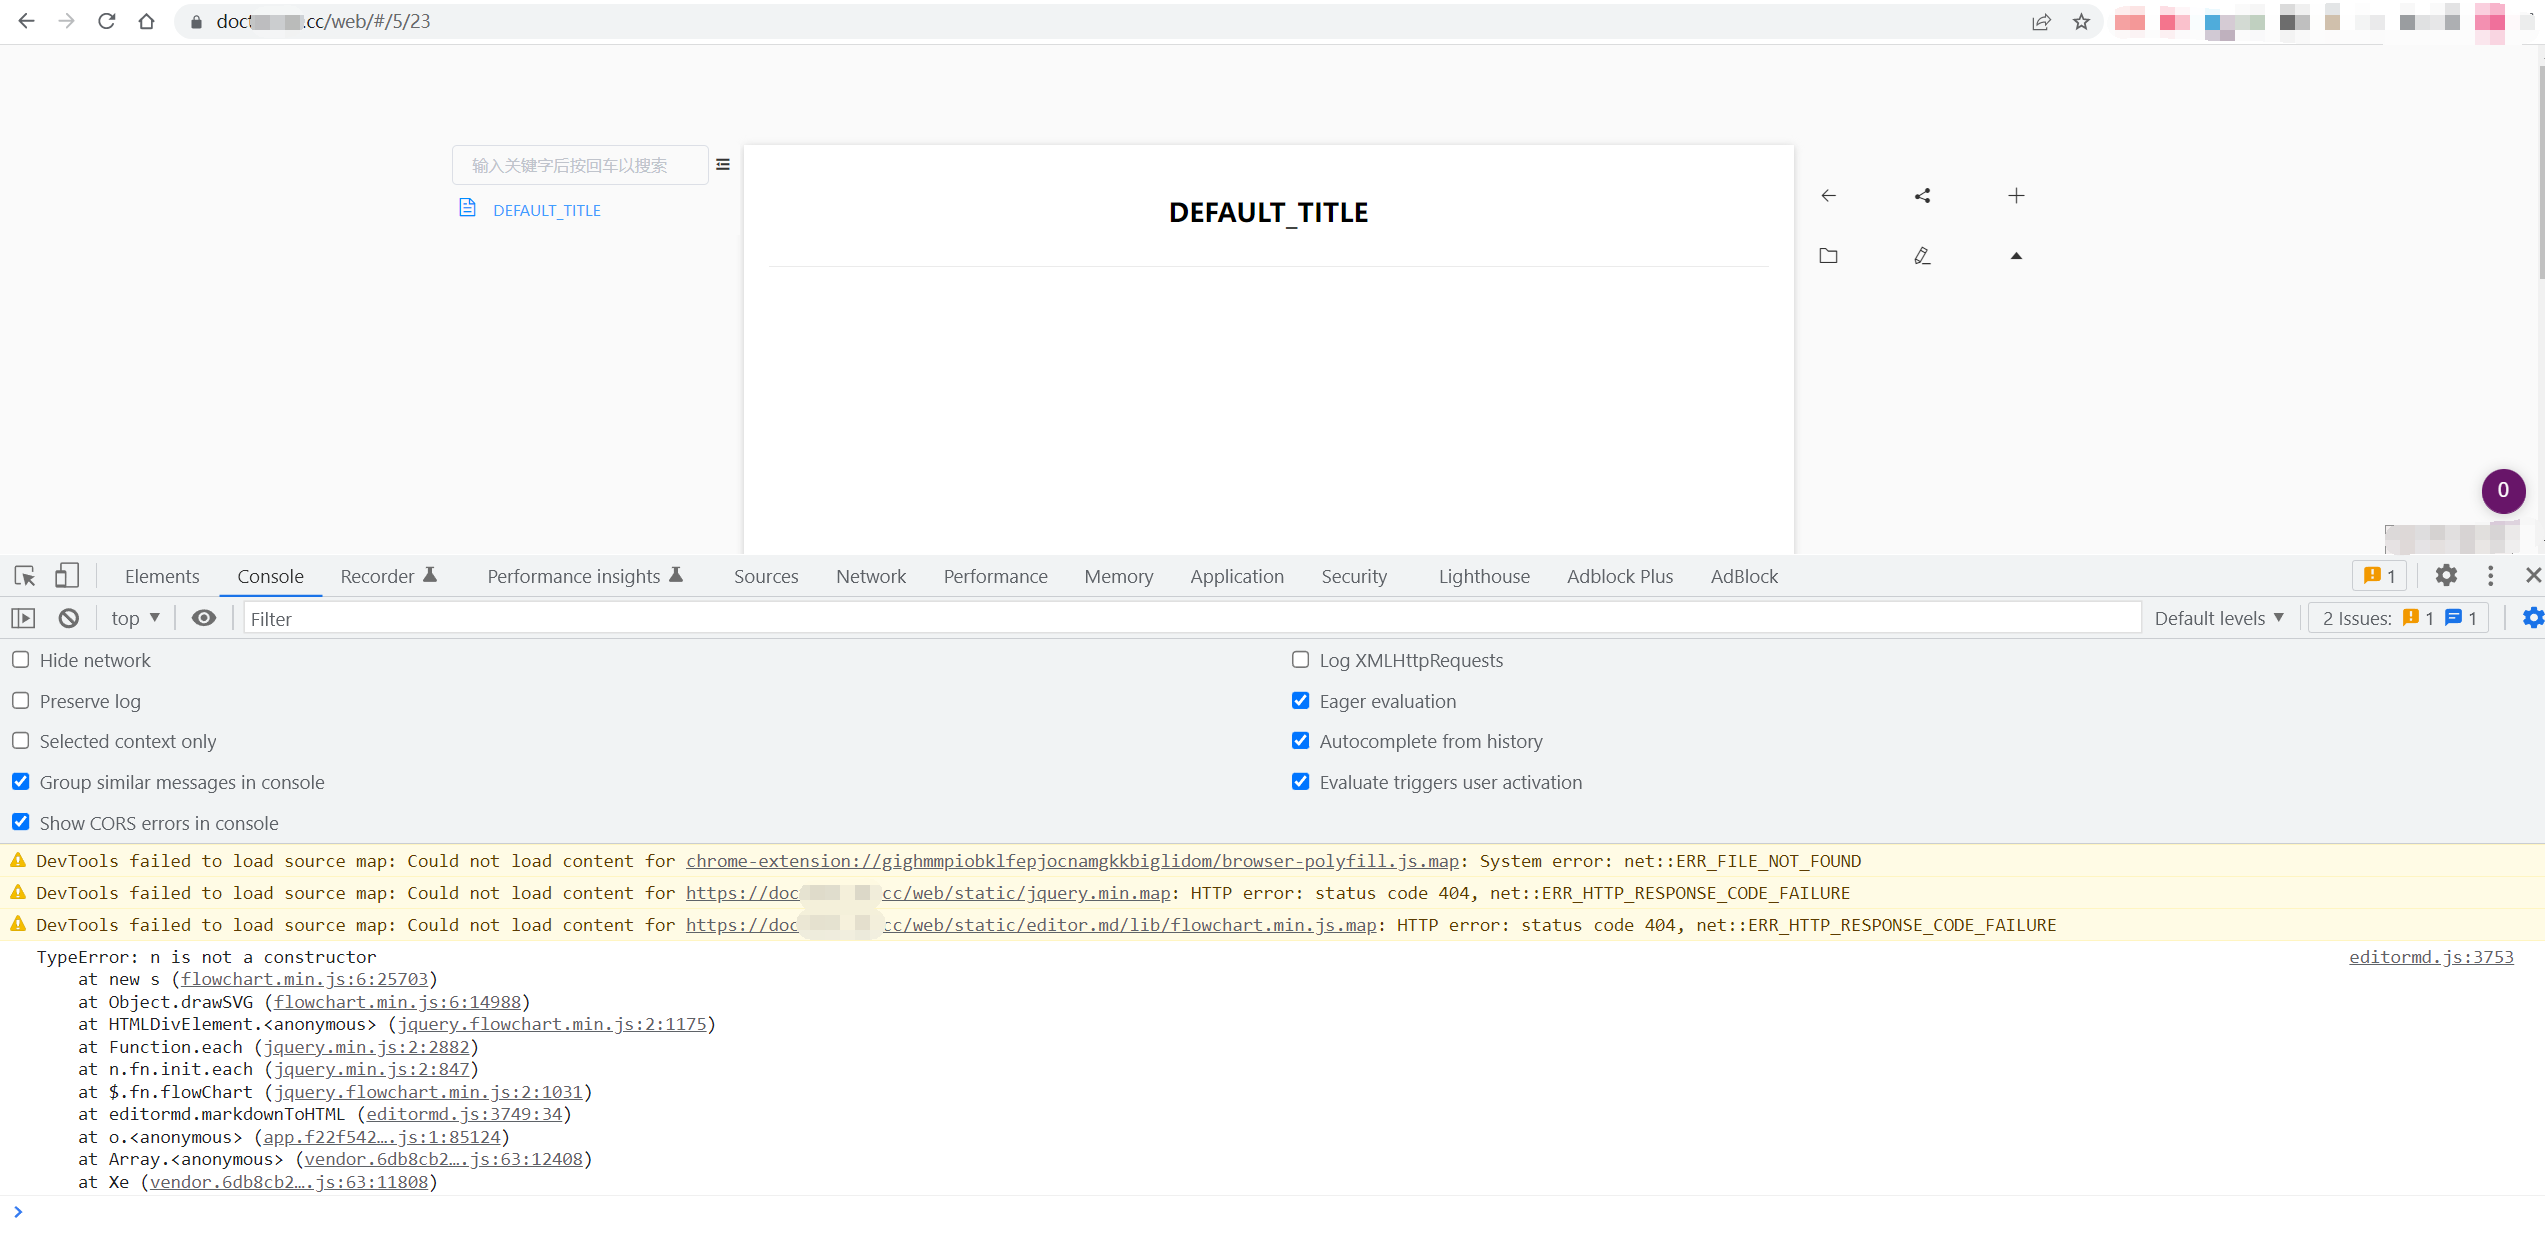Enable Log XMLHttpRequests
This screenshot has height=1250, width=2545.
[1300, 659]
